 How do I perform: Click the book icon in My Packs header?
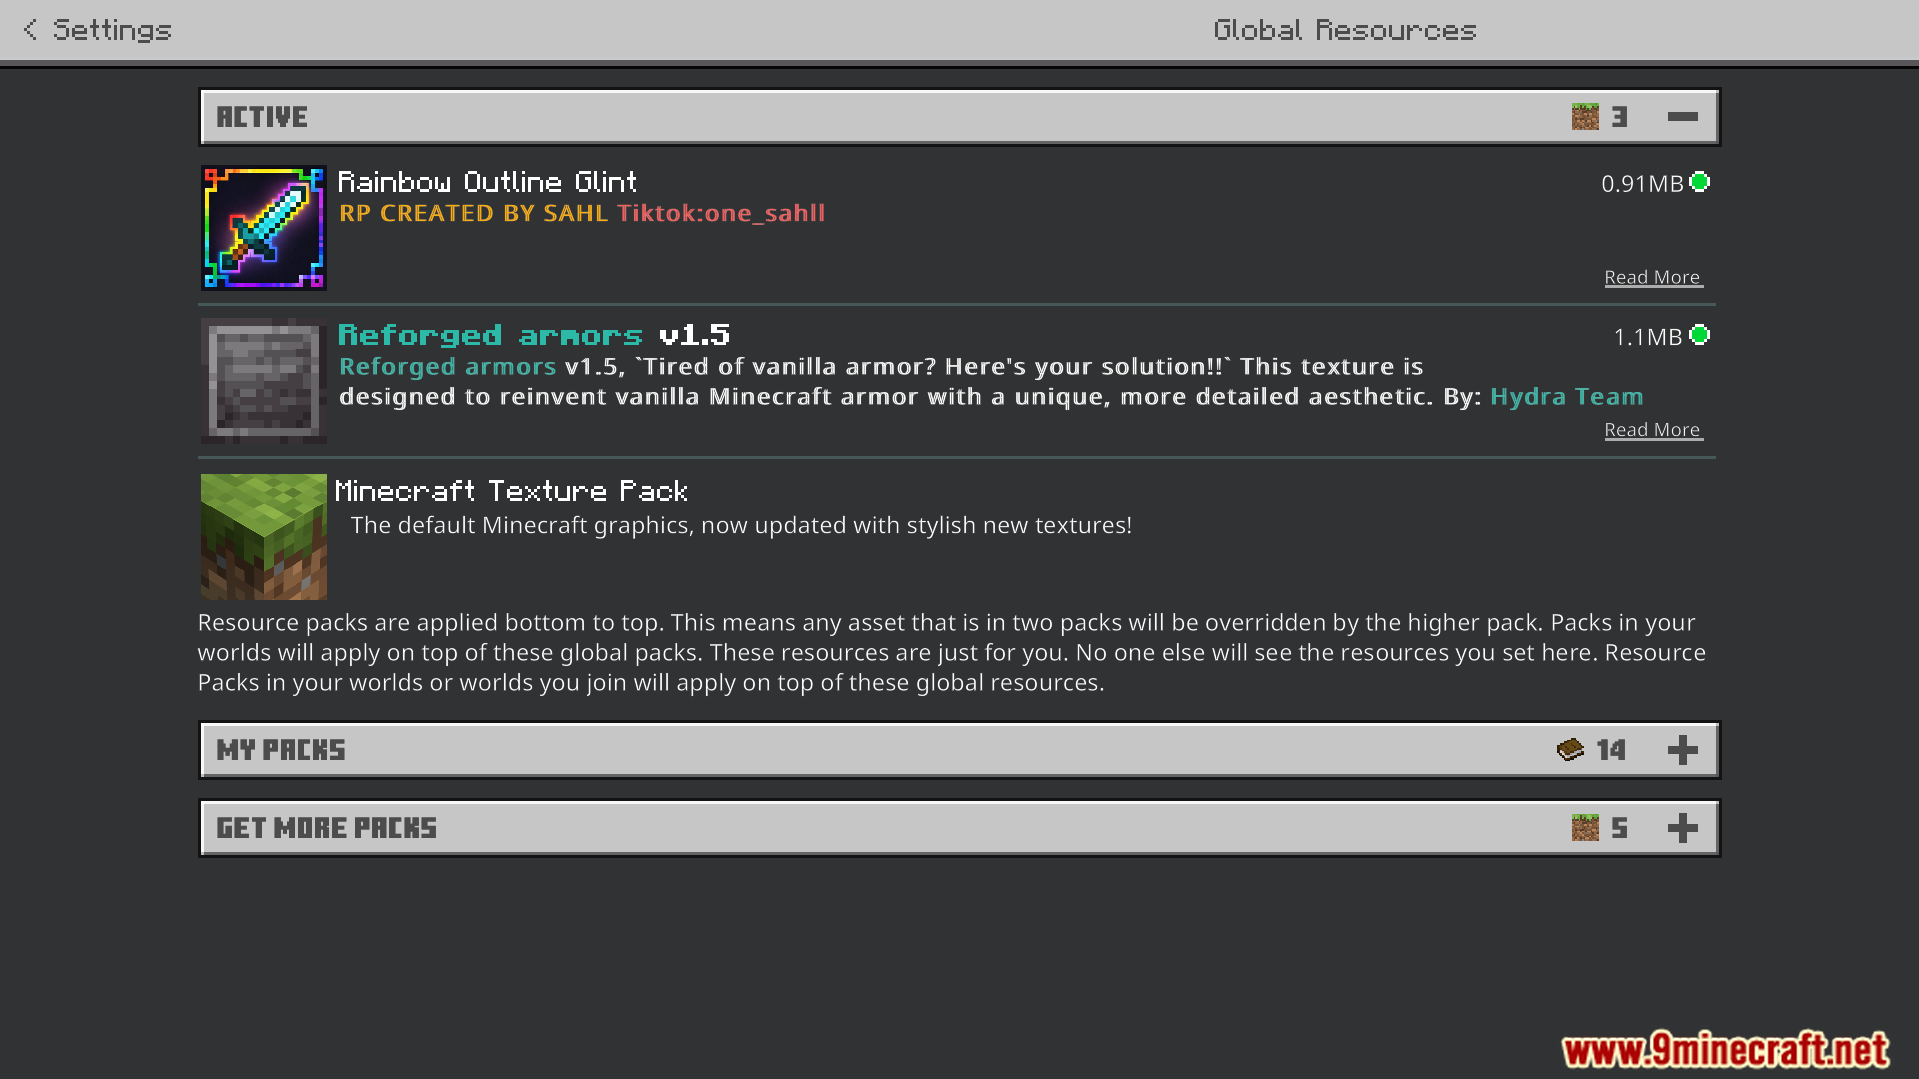pyautogui.click(x=1570, y=750)
